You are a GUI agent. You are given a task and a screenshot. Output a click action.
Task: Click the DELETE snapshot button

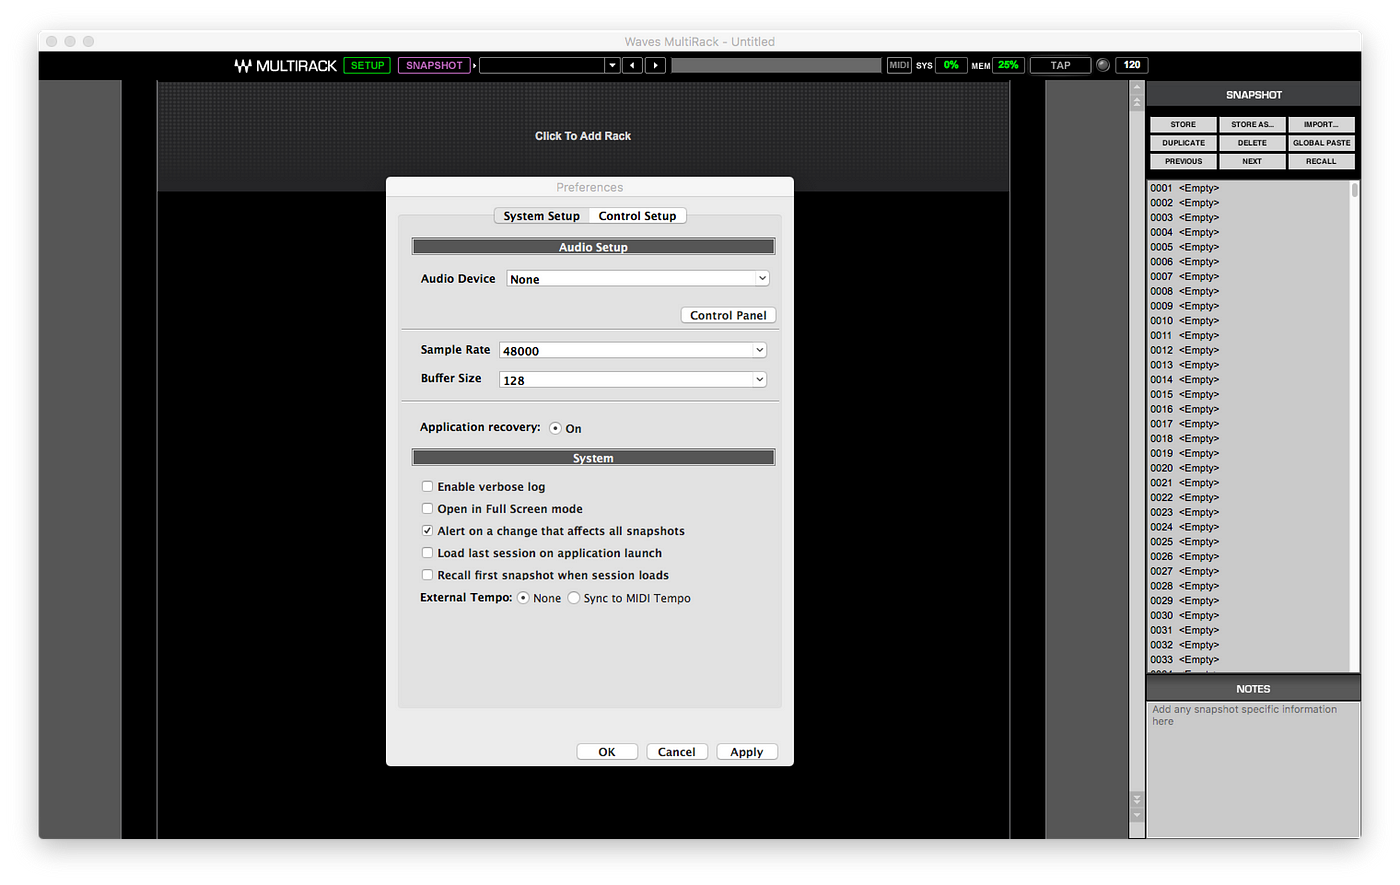point(1252,143)
